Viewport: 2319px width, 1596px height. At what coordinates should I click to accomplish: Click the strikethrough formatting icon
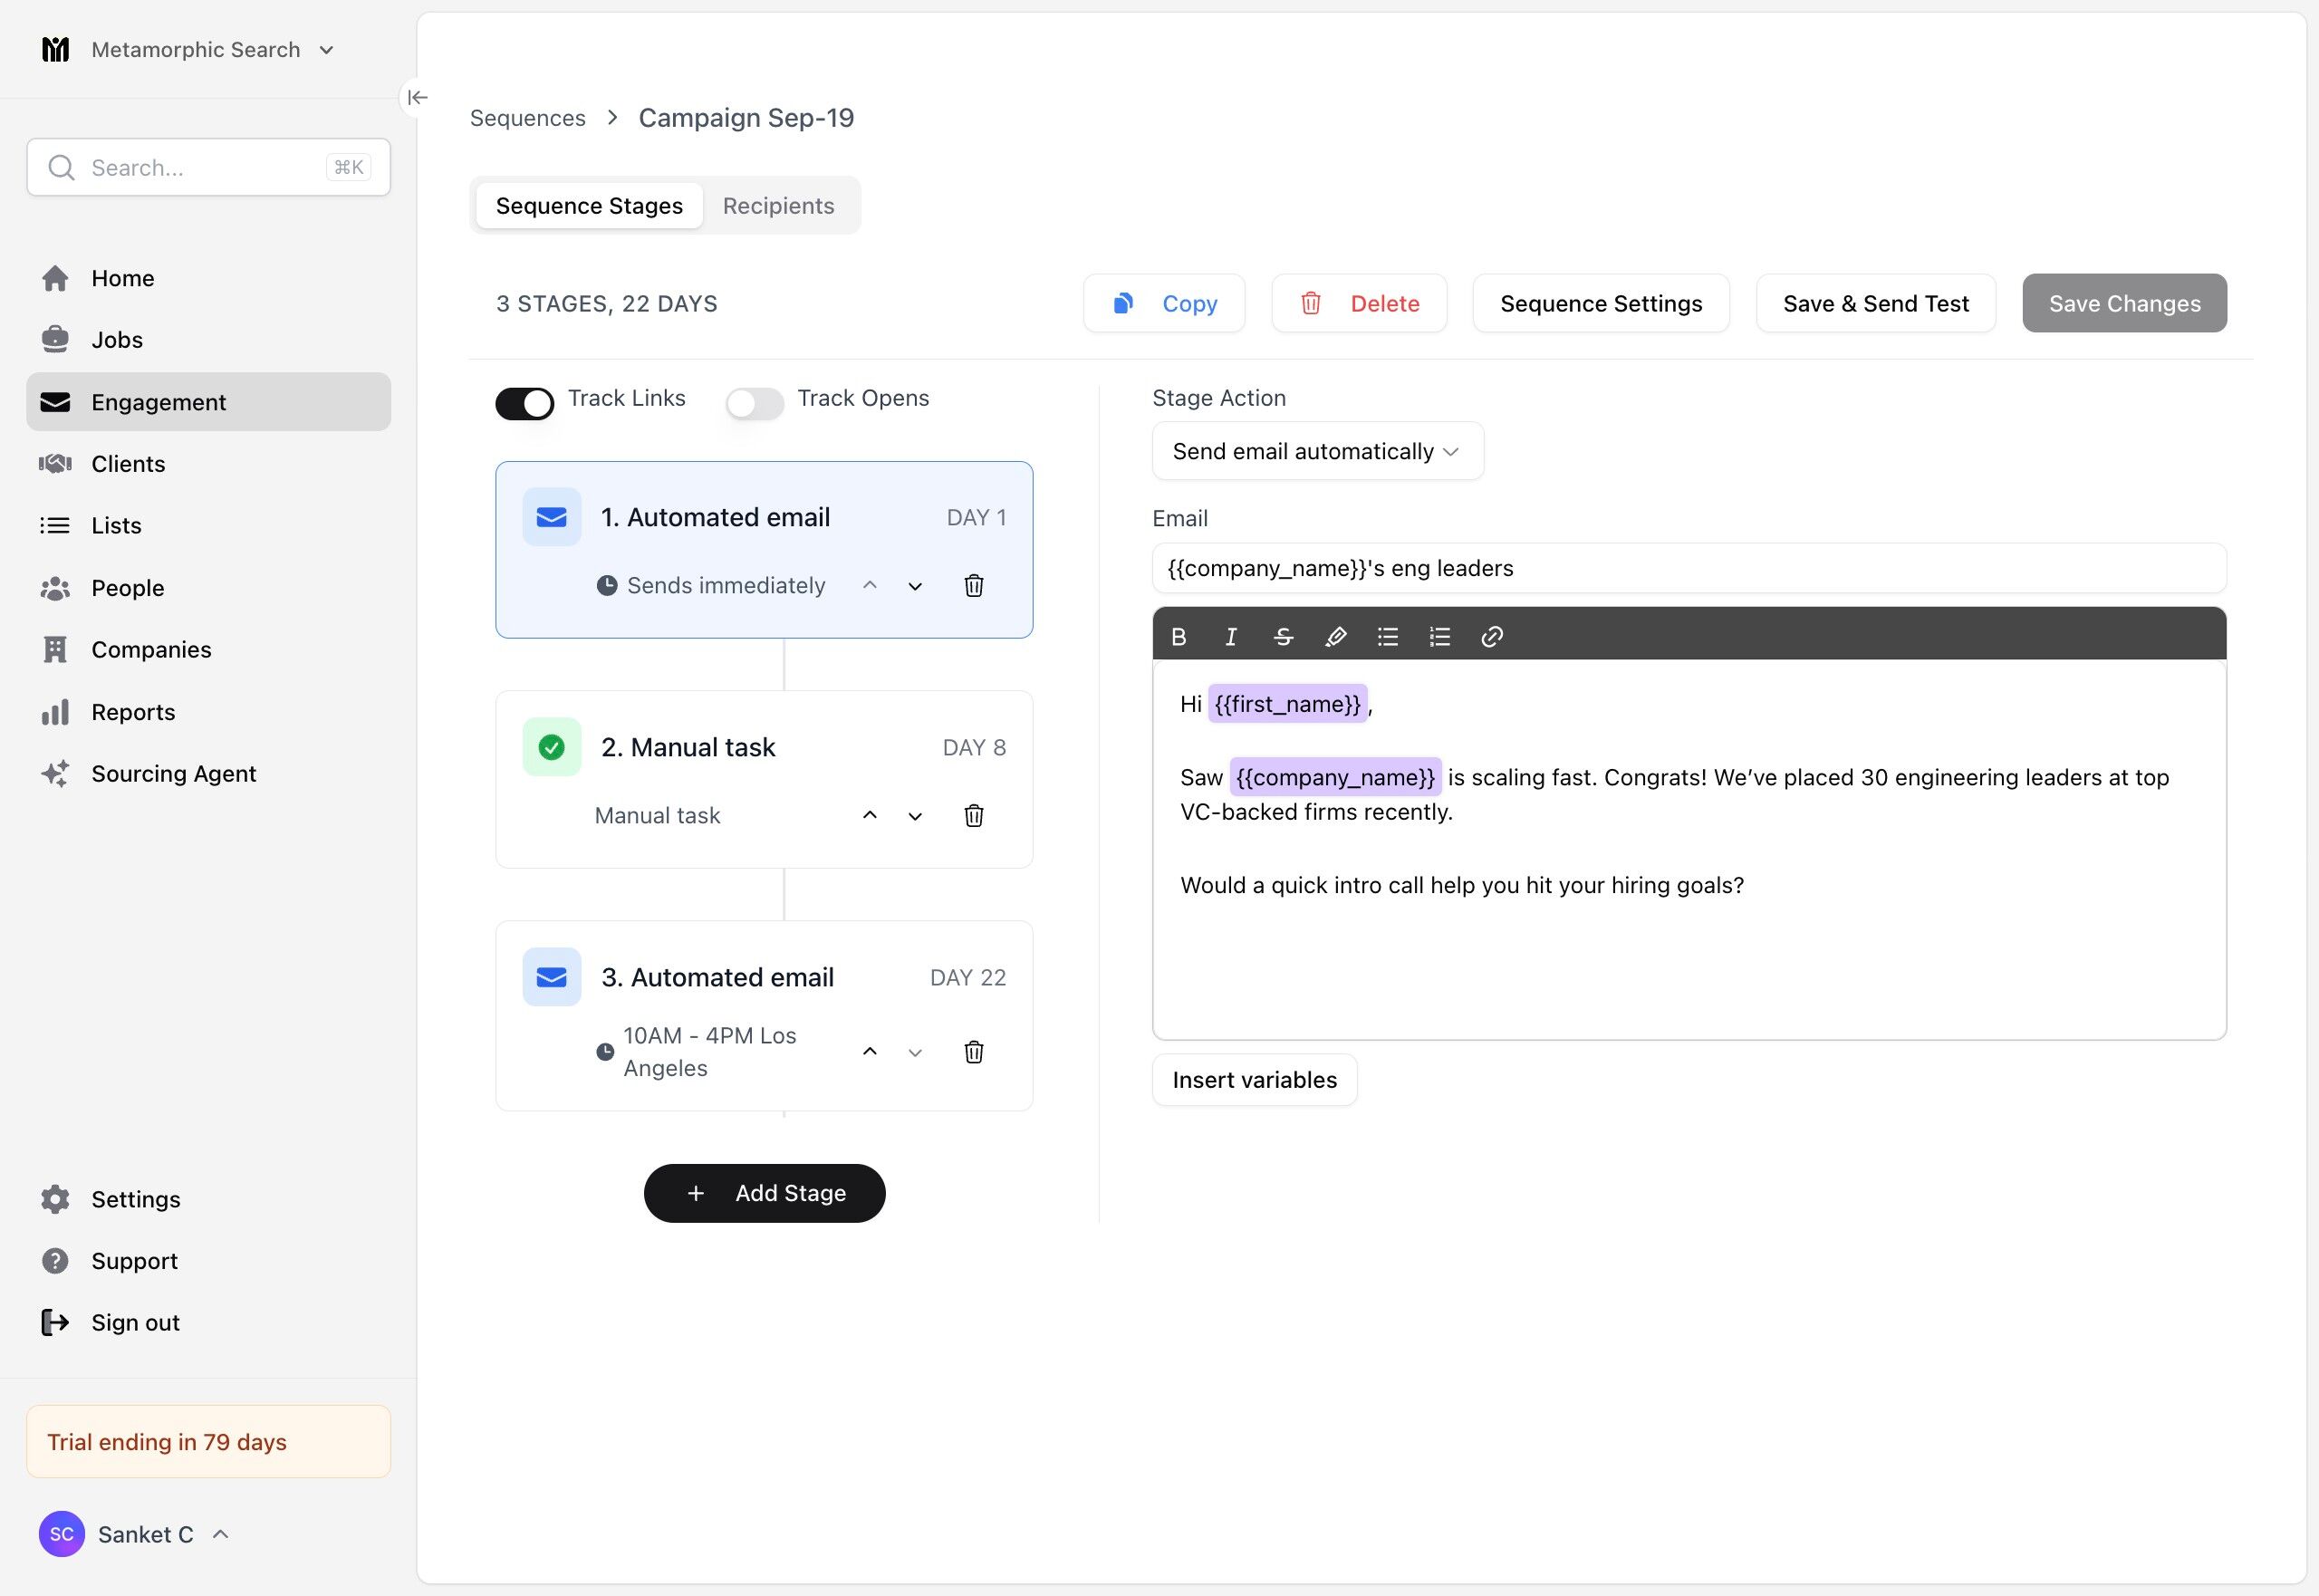pyautogui.click(x=1283, y=637)
